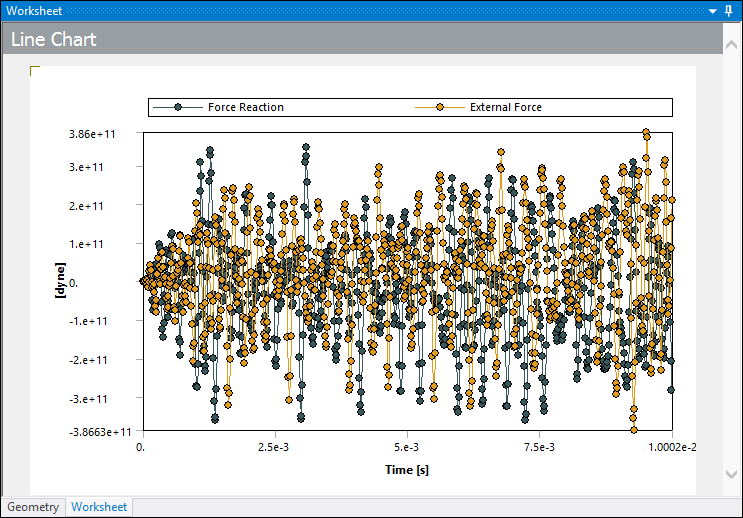The width and height of the screenshot is (743, 518).
Task: Click the lowest External Force data point
Action: tap(634, 430)
